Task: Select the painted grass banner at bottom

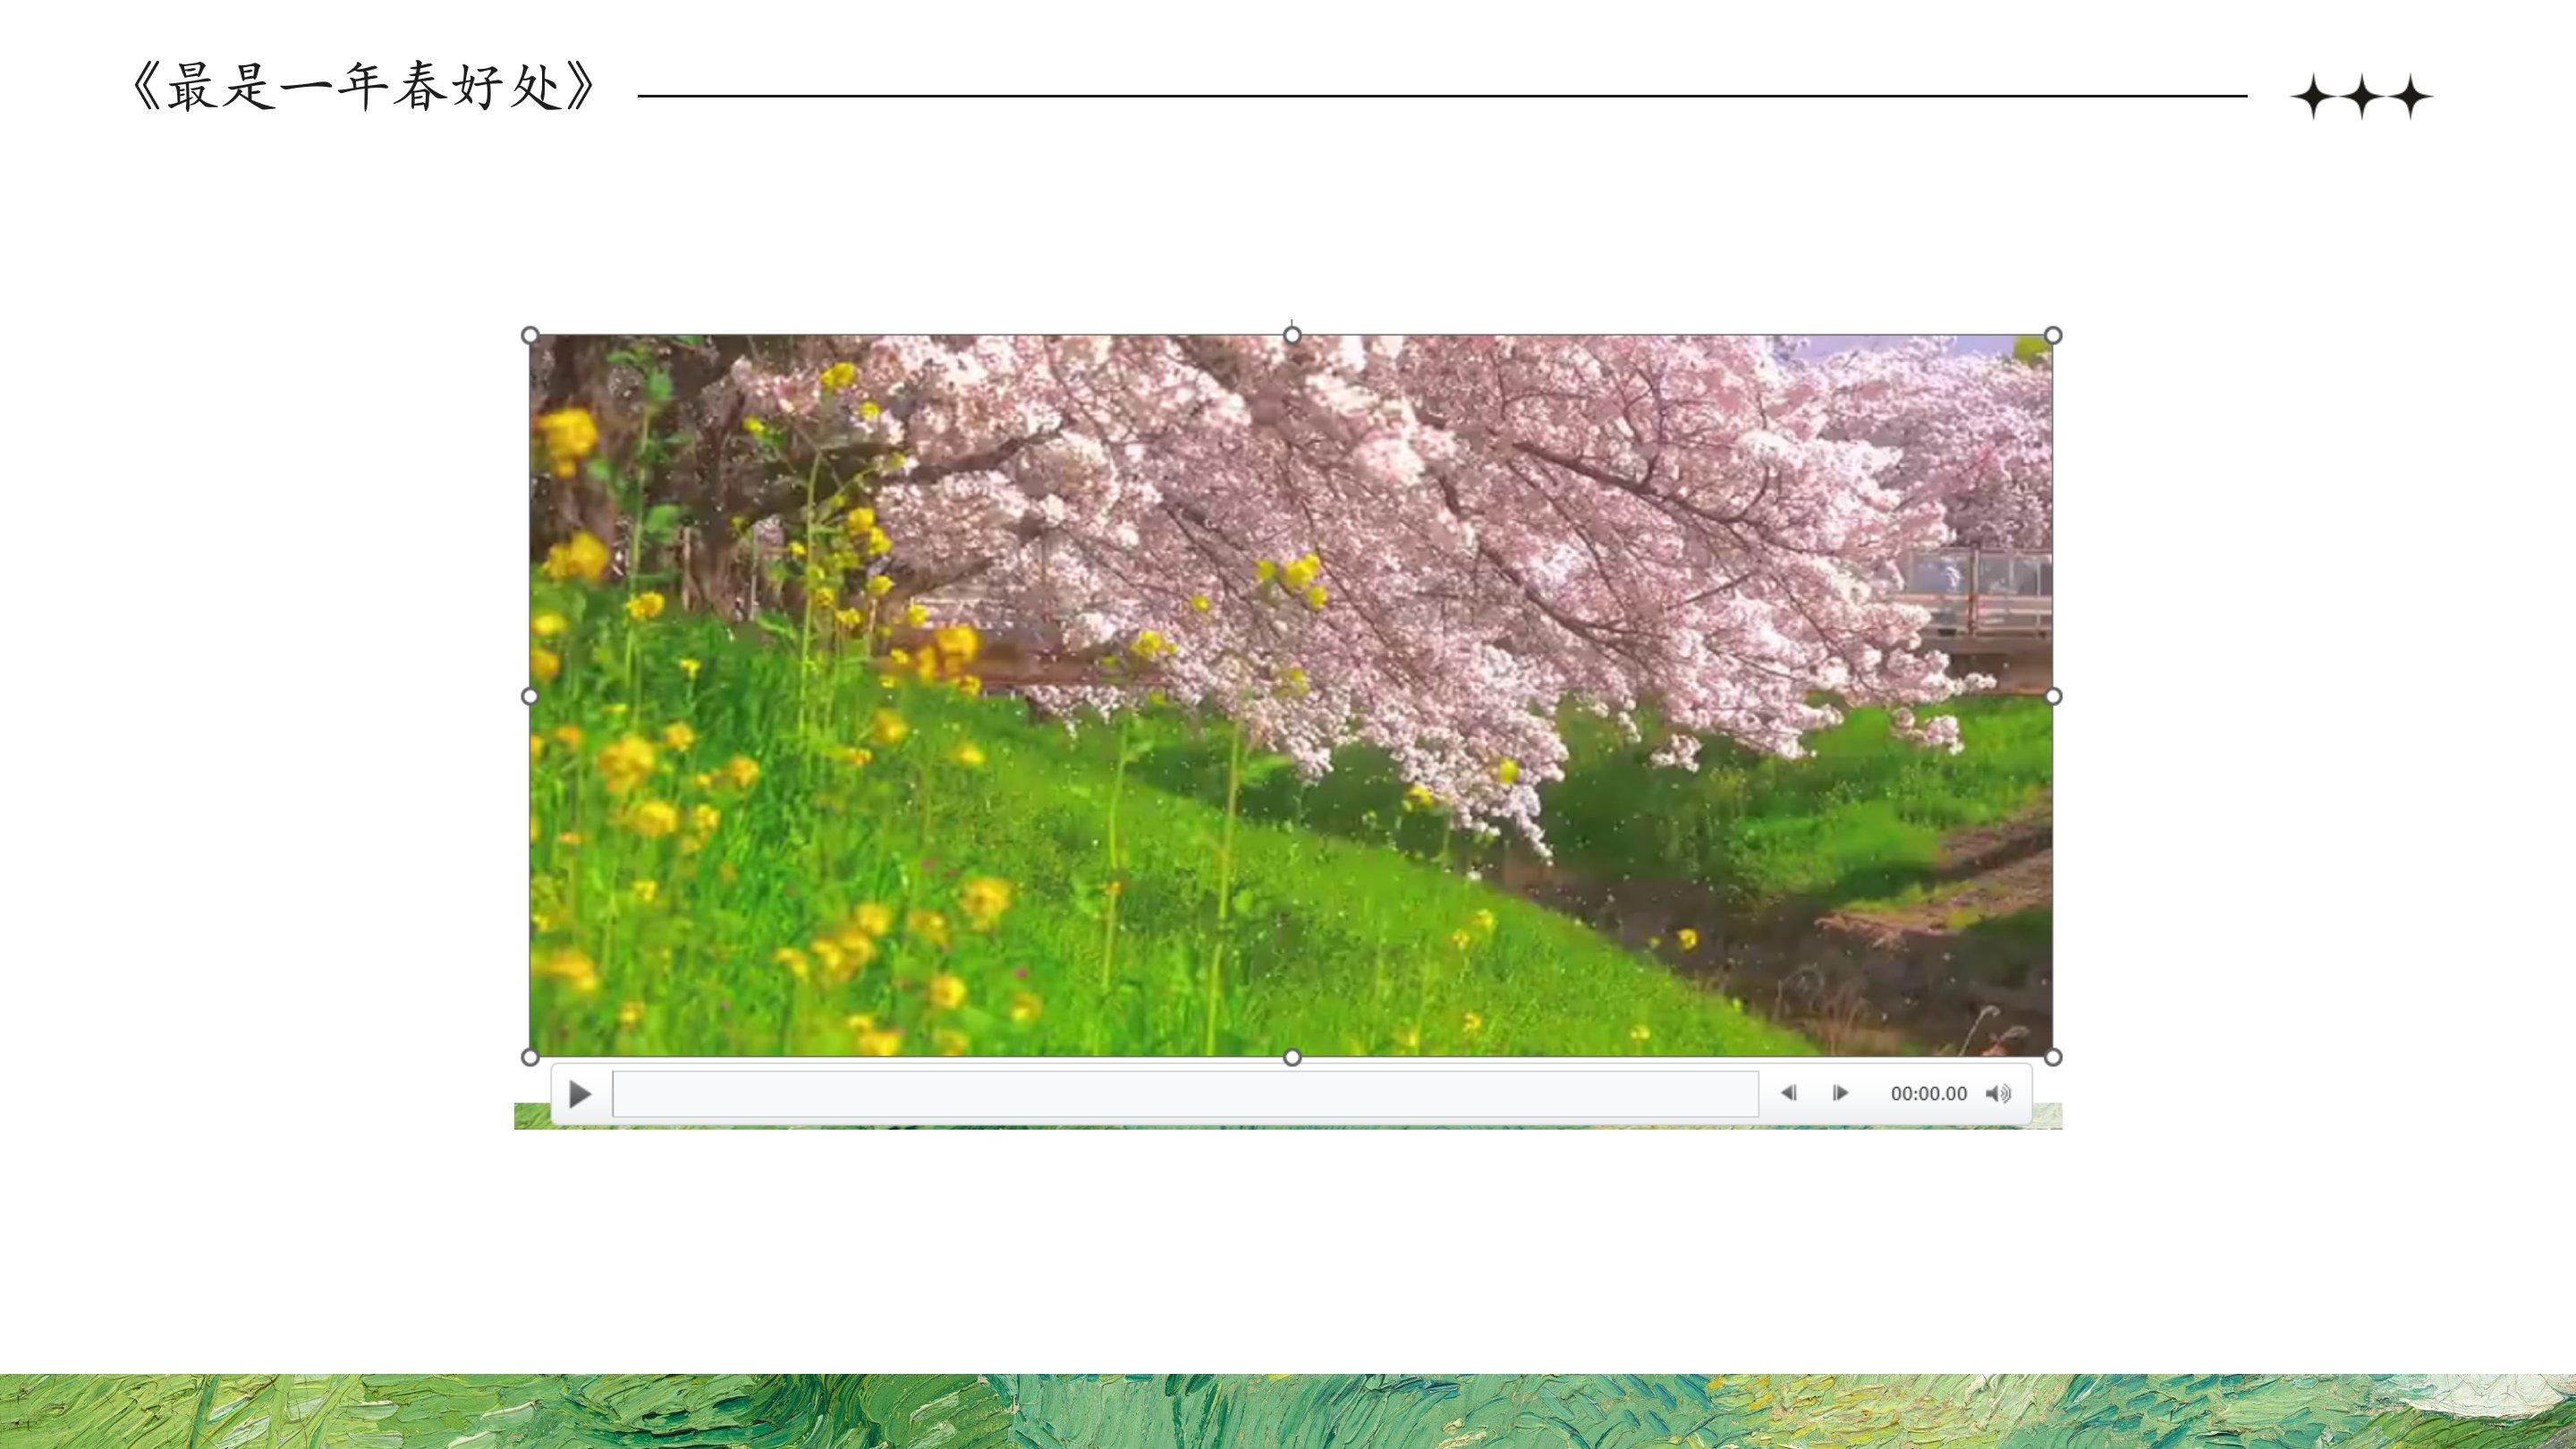Action: tap(1288, 1411)
